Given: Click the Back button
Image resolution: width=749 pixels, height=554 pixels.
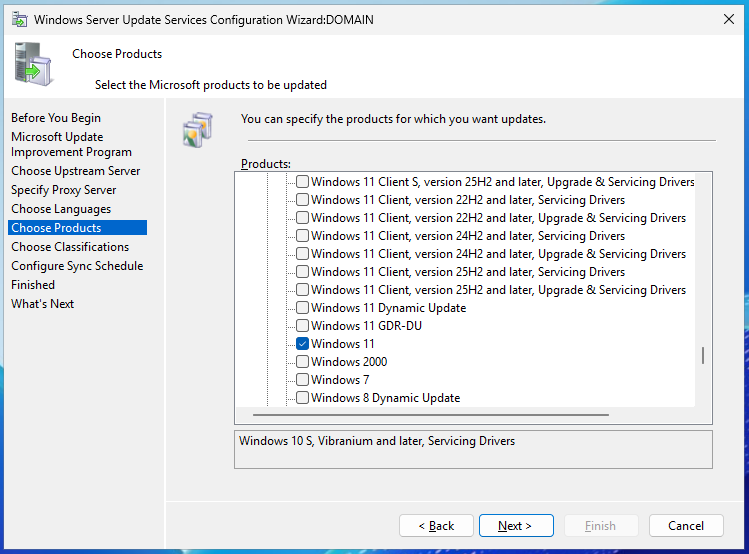Looking at the screenshot, I should coord(436,526).
